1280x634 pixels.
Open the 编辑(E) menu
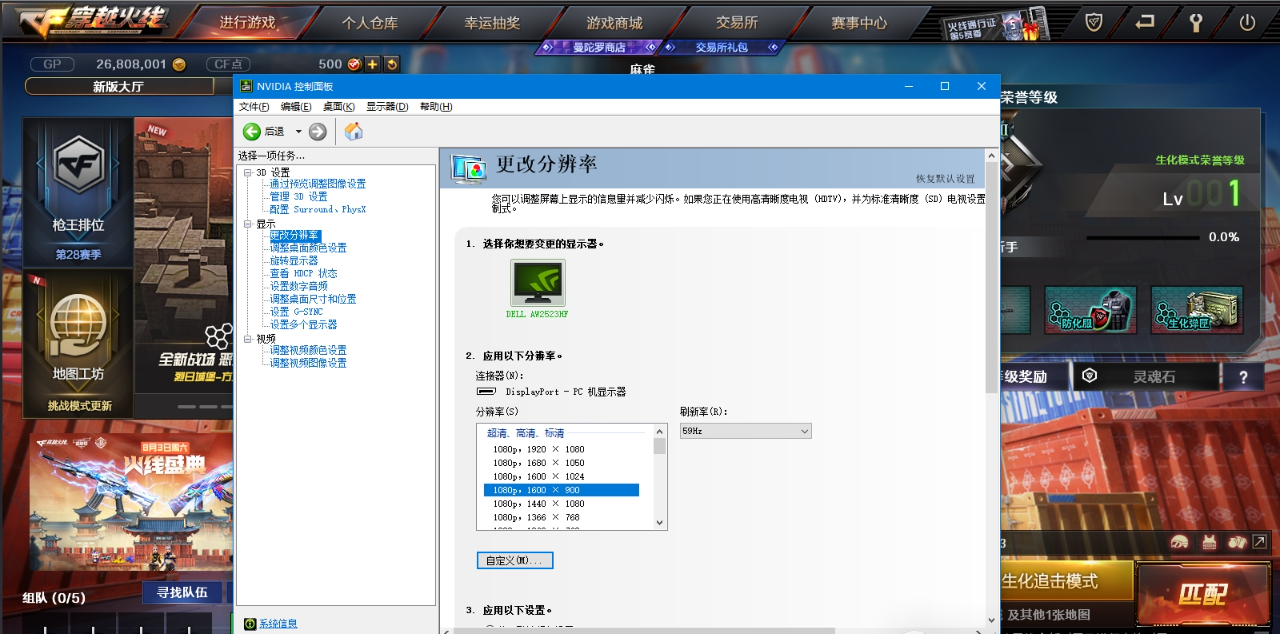click(x=296, y=107)
